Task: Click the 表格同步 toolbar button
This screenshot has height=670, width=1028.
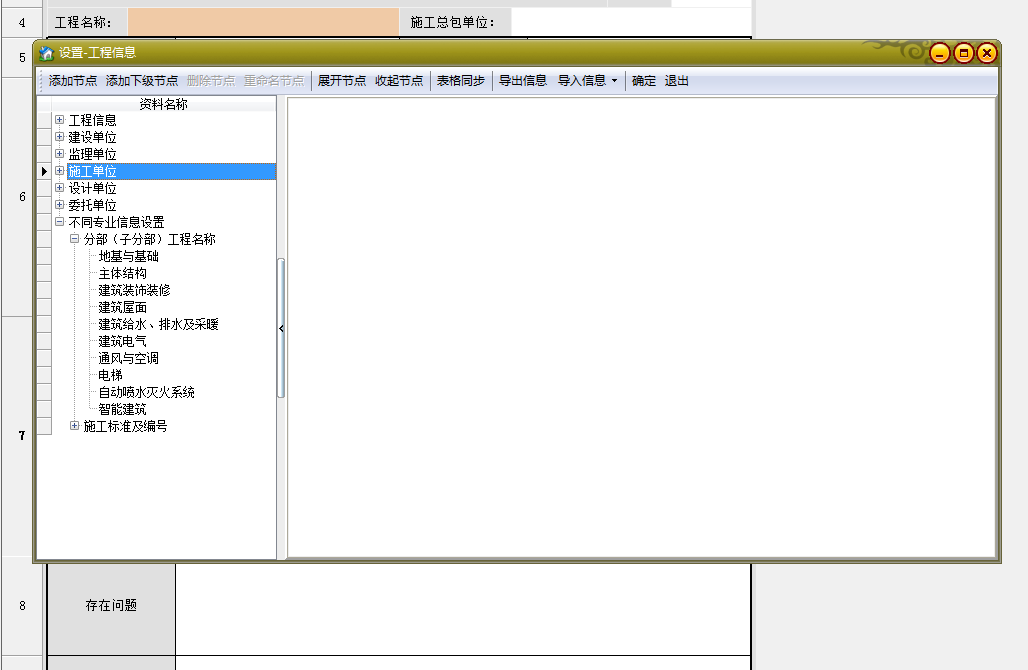Action: point(461,81)
